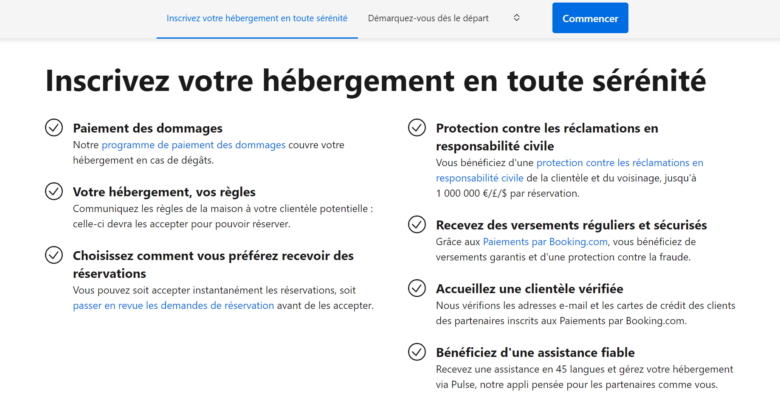
Task: Click 'Recevez des versements réguliers et sécurisés' heading
Action: 571,225
